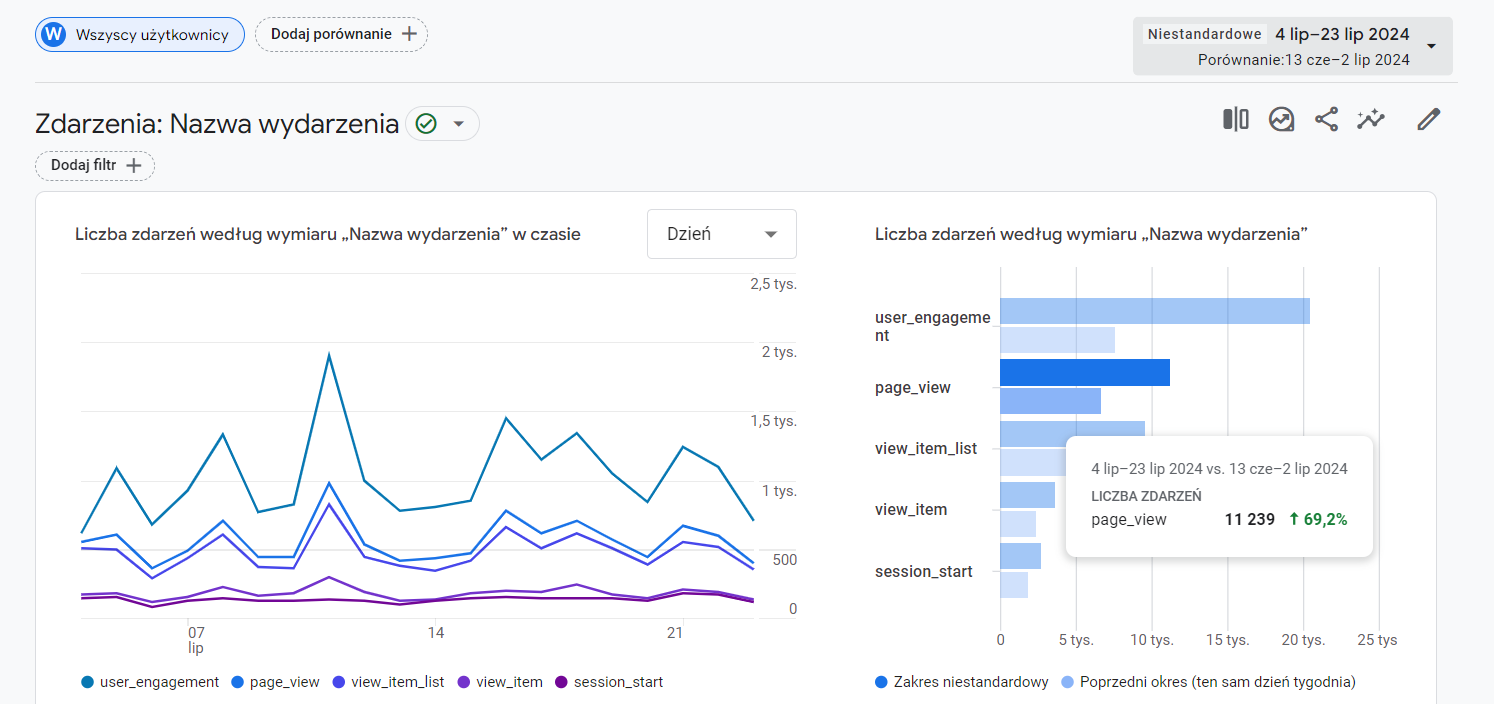Click the 21 date axis label

coord(675,633)
